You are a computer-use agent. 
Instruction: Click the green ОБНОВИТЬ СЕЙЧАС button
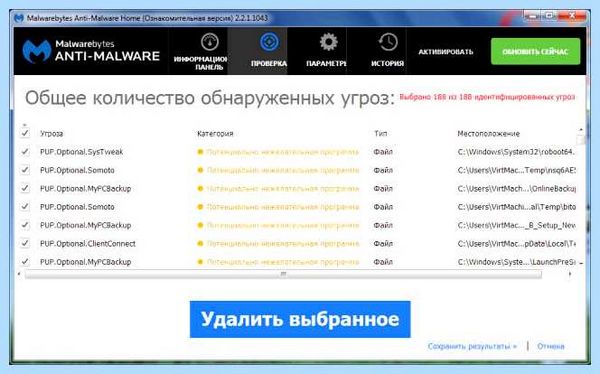[535, 51]
